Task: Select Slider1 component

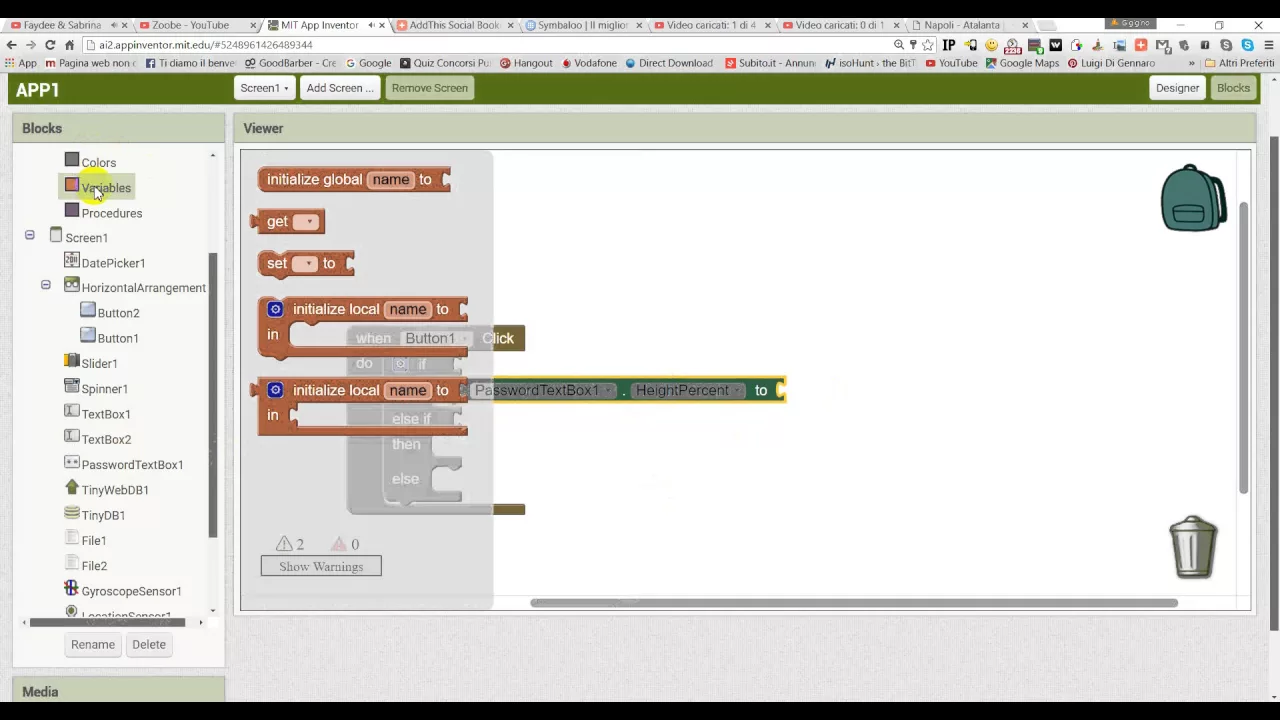Action: tap(99, 364)
